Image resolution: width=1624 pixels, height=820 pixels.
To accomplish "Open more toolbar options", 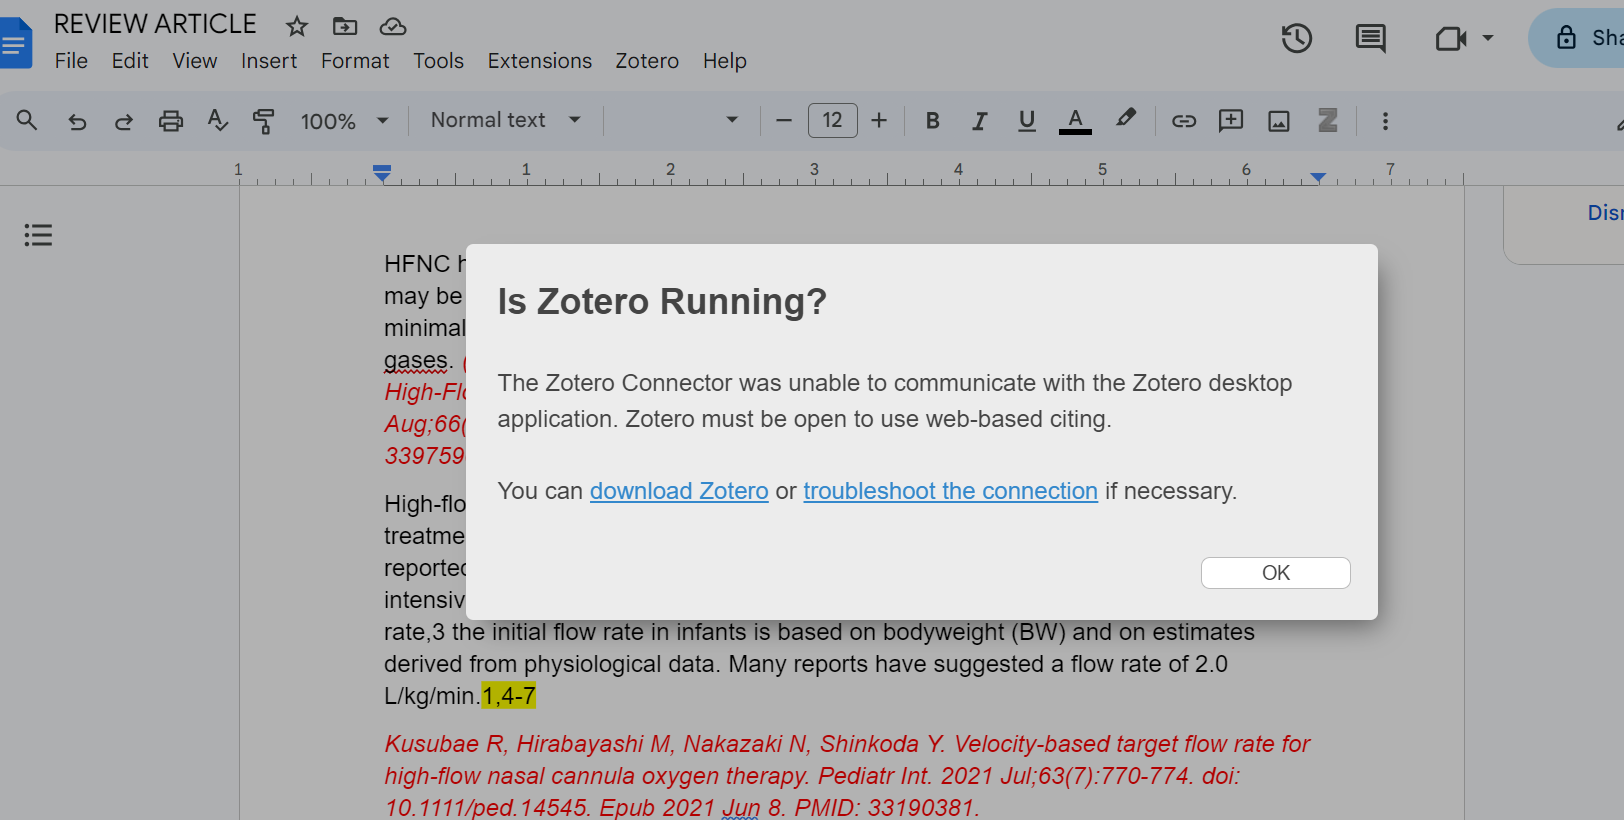I will coord(1385,121).
